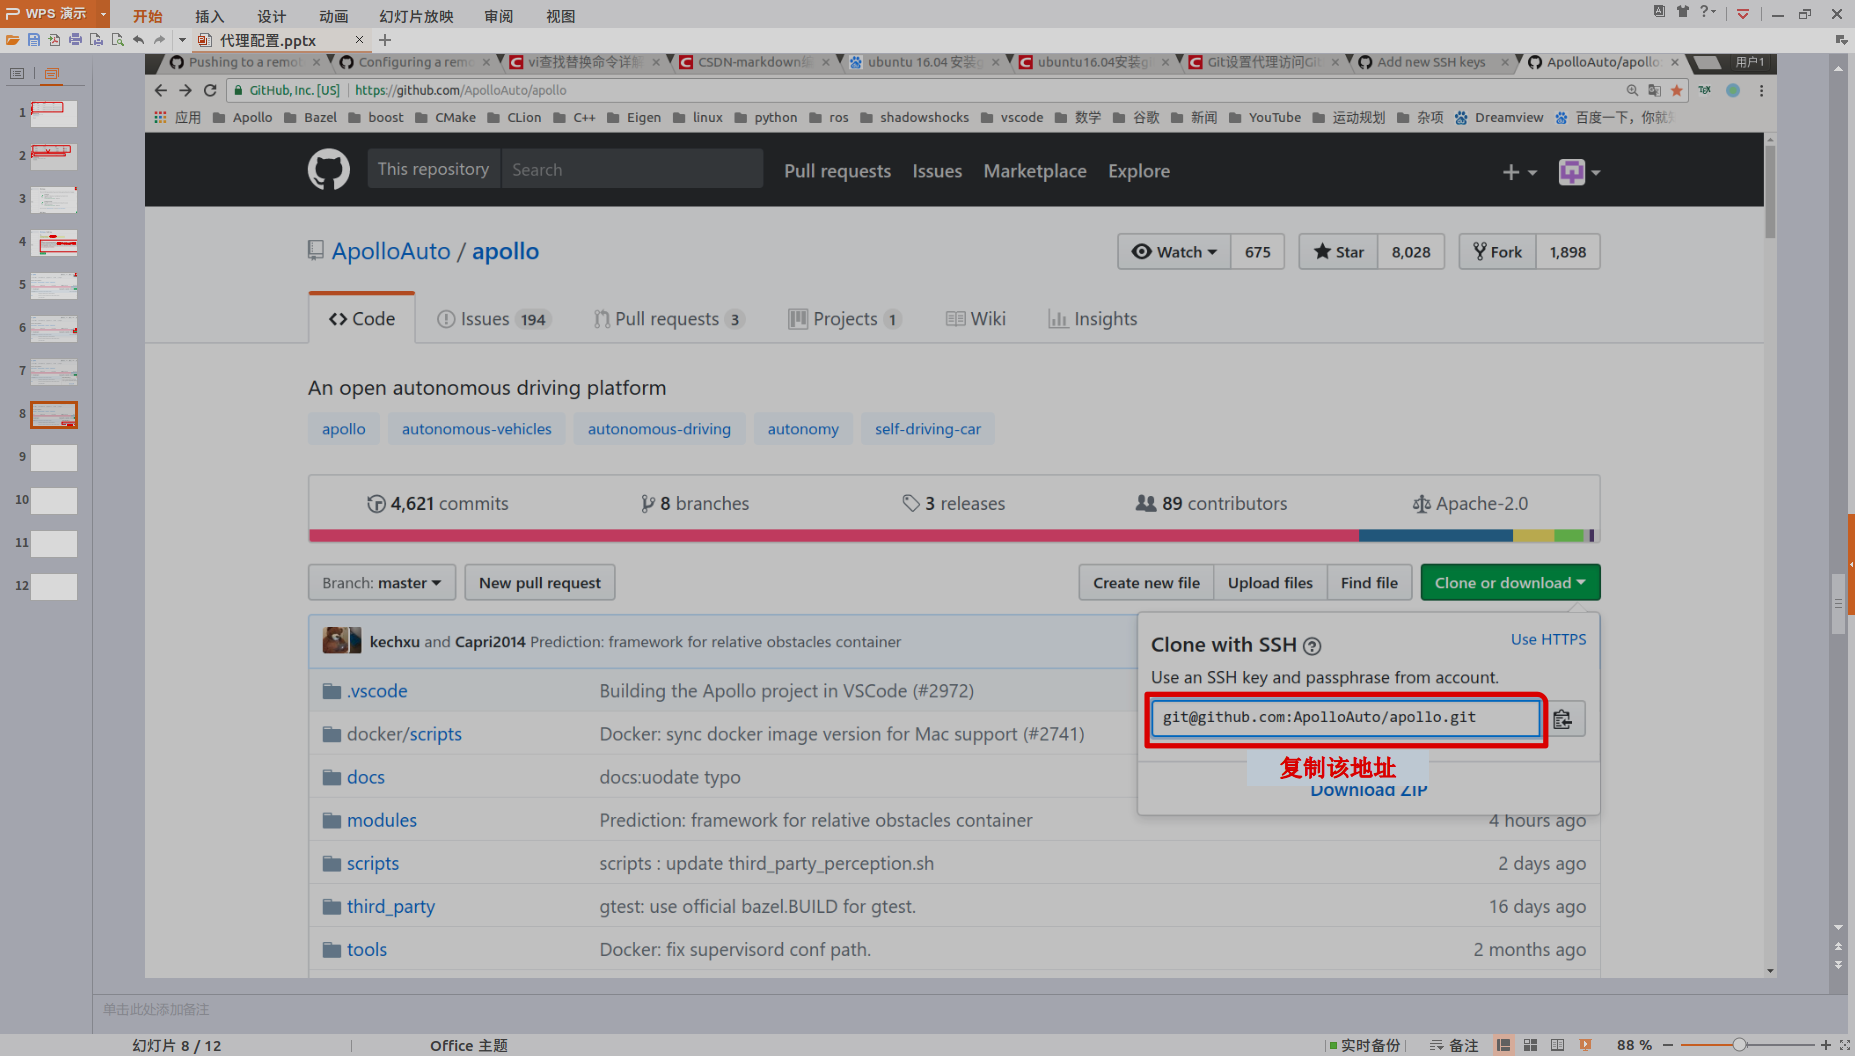The height and width of the screenshot is (1056, 1855).
Task: Open the 插入 ribbon tab
Action: point(209,16)
